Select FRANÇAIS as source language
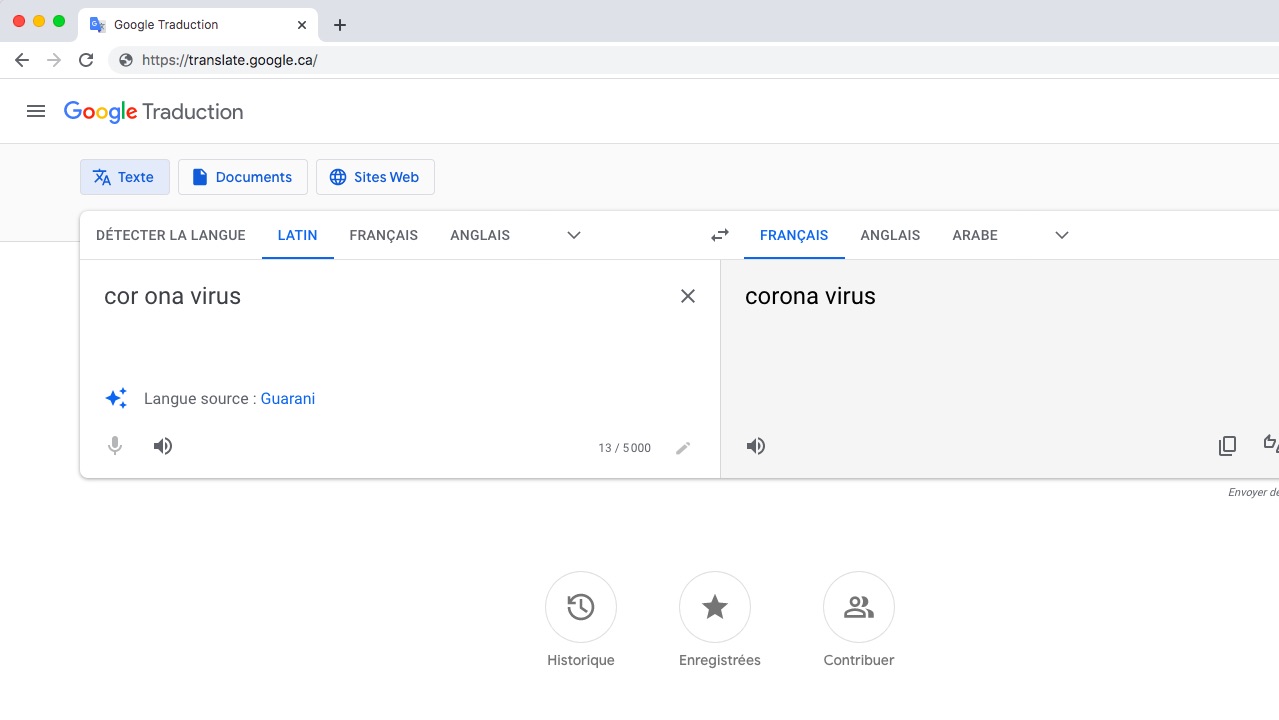This screenshot has height=720, width=1279. 384,235
